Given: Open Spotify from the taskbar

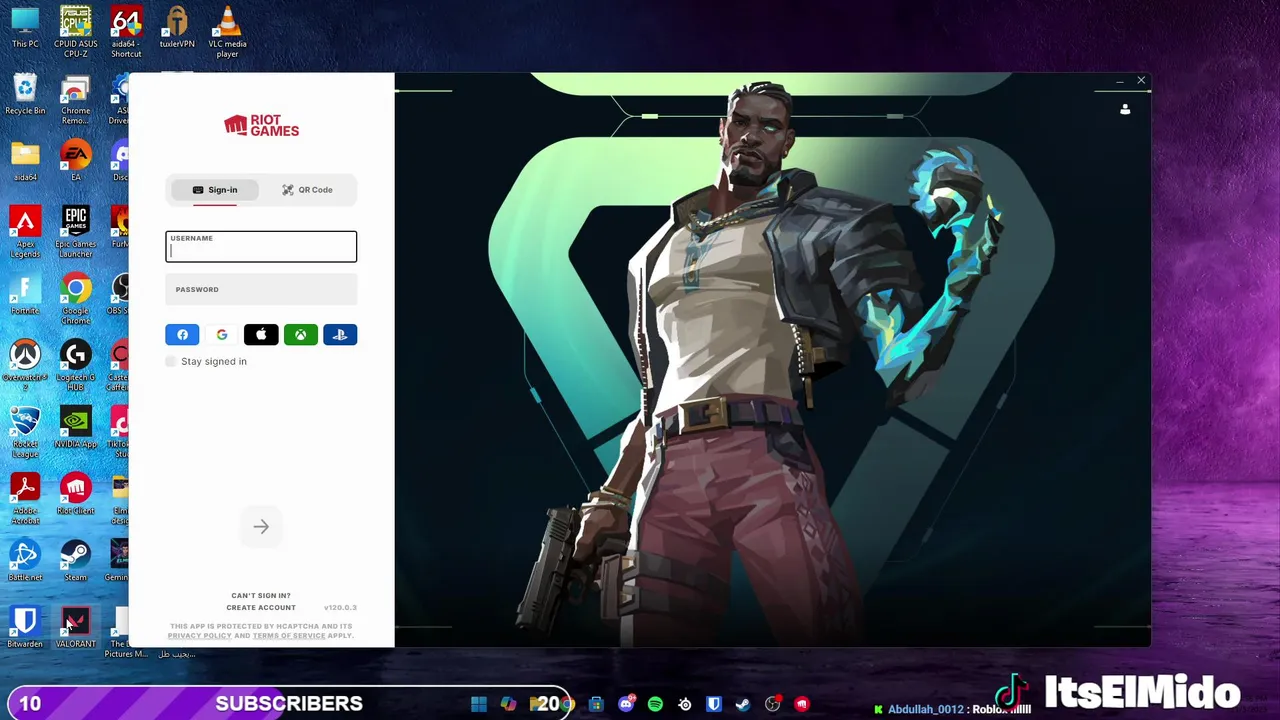Looking at the screenshot, I should (x=655, y=705).
